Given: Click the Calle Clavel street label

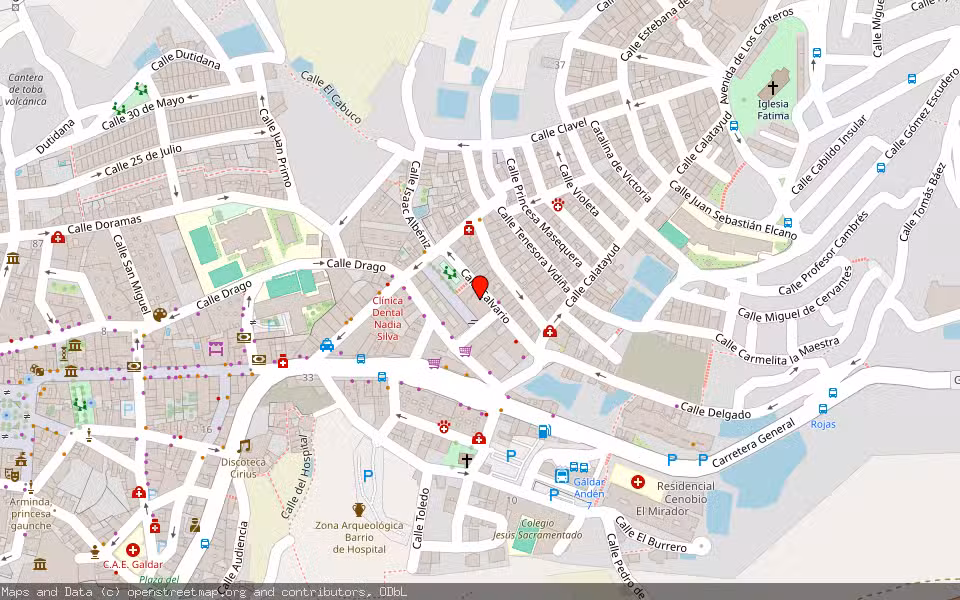Looking at the screenshot, I should coord(558,130).
